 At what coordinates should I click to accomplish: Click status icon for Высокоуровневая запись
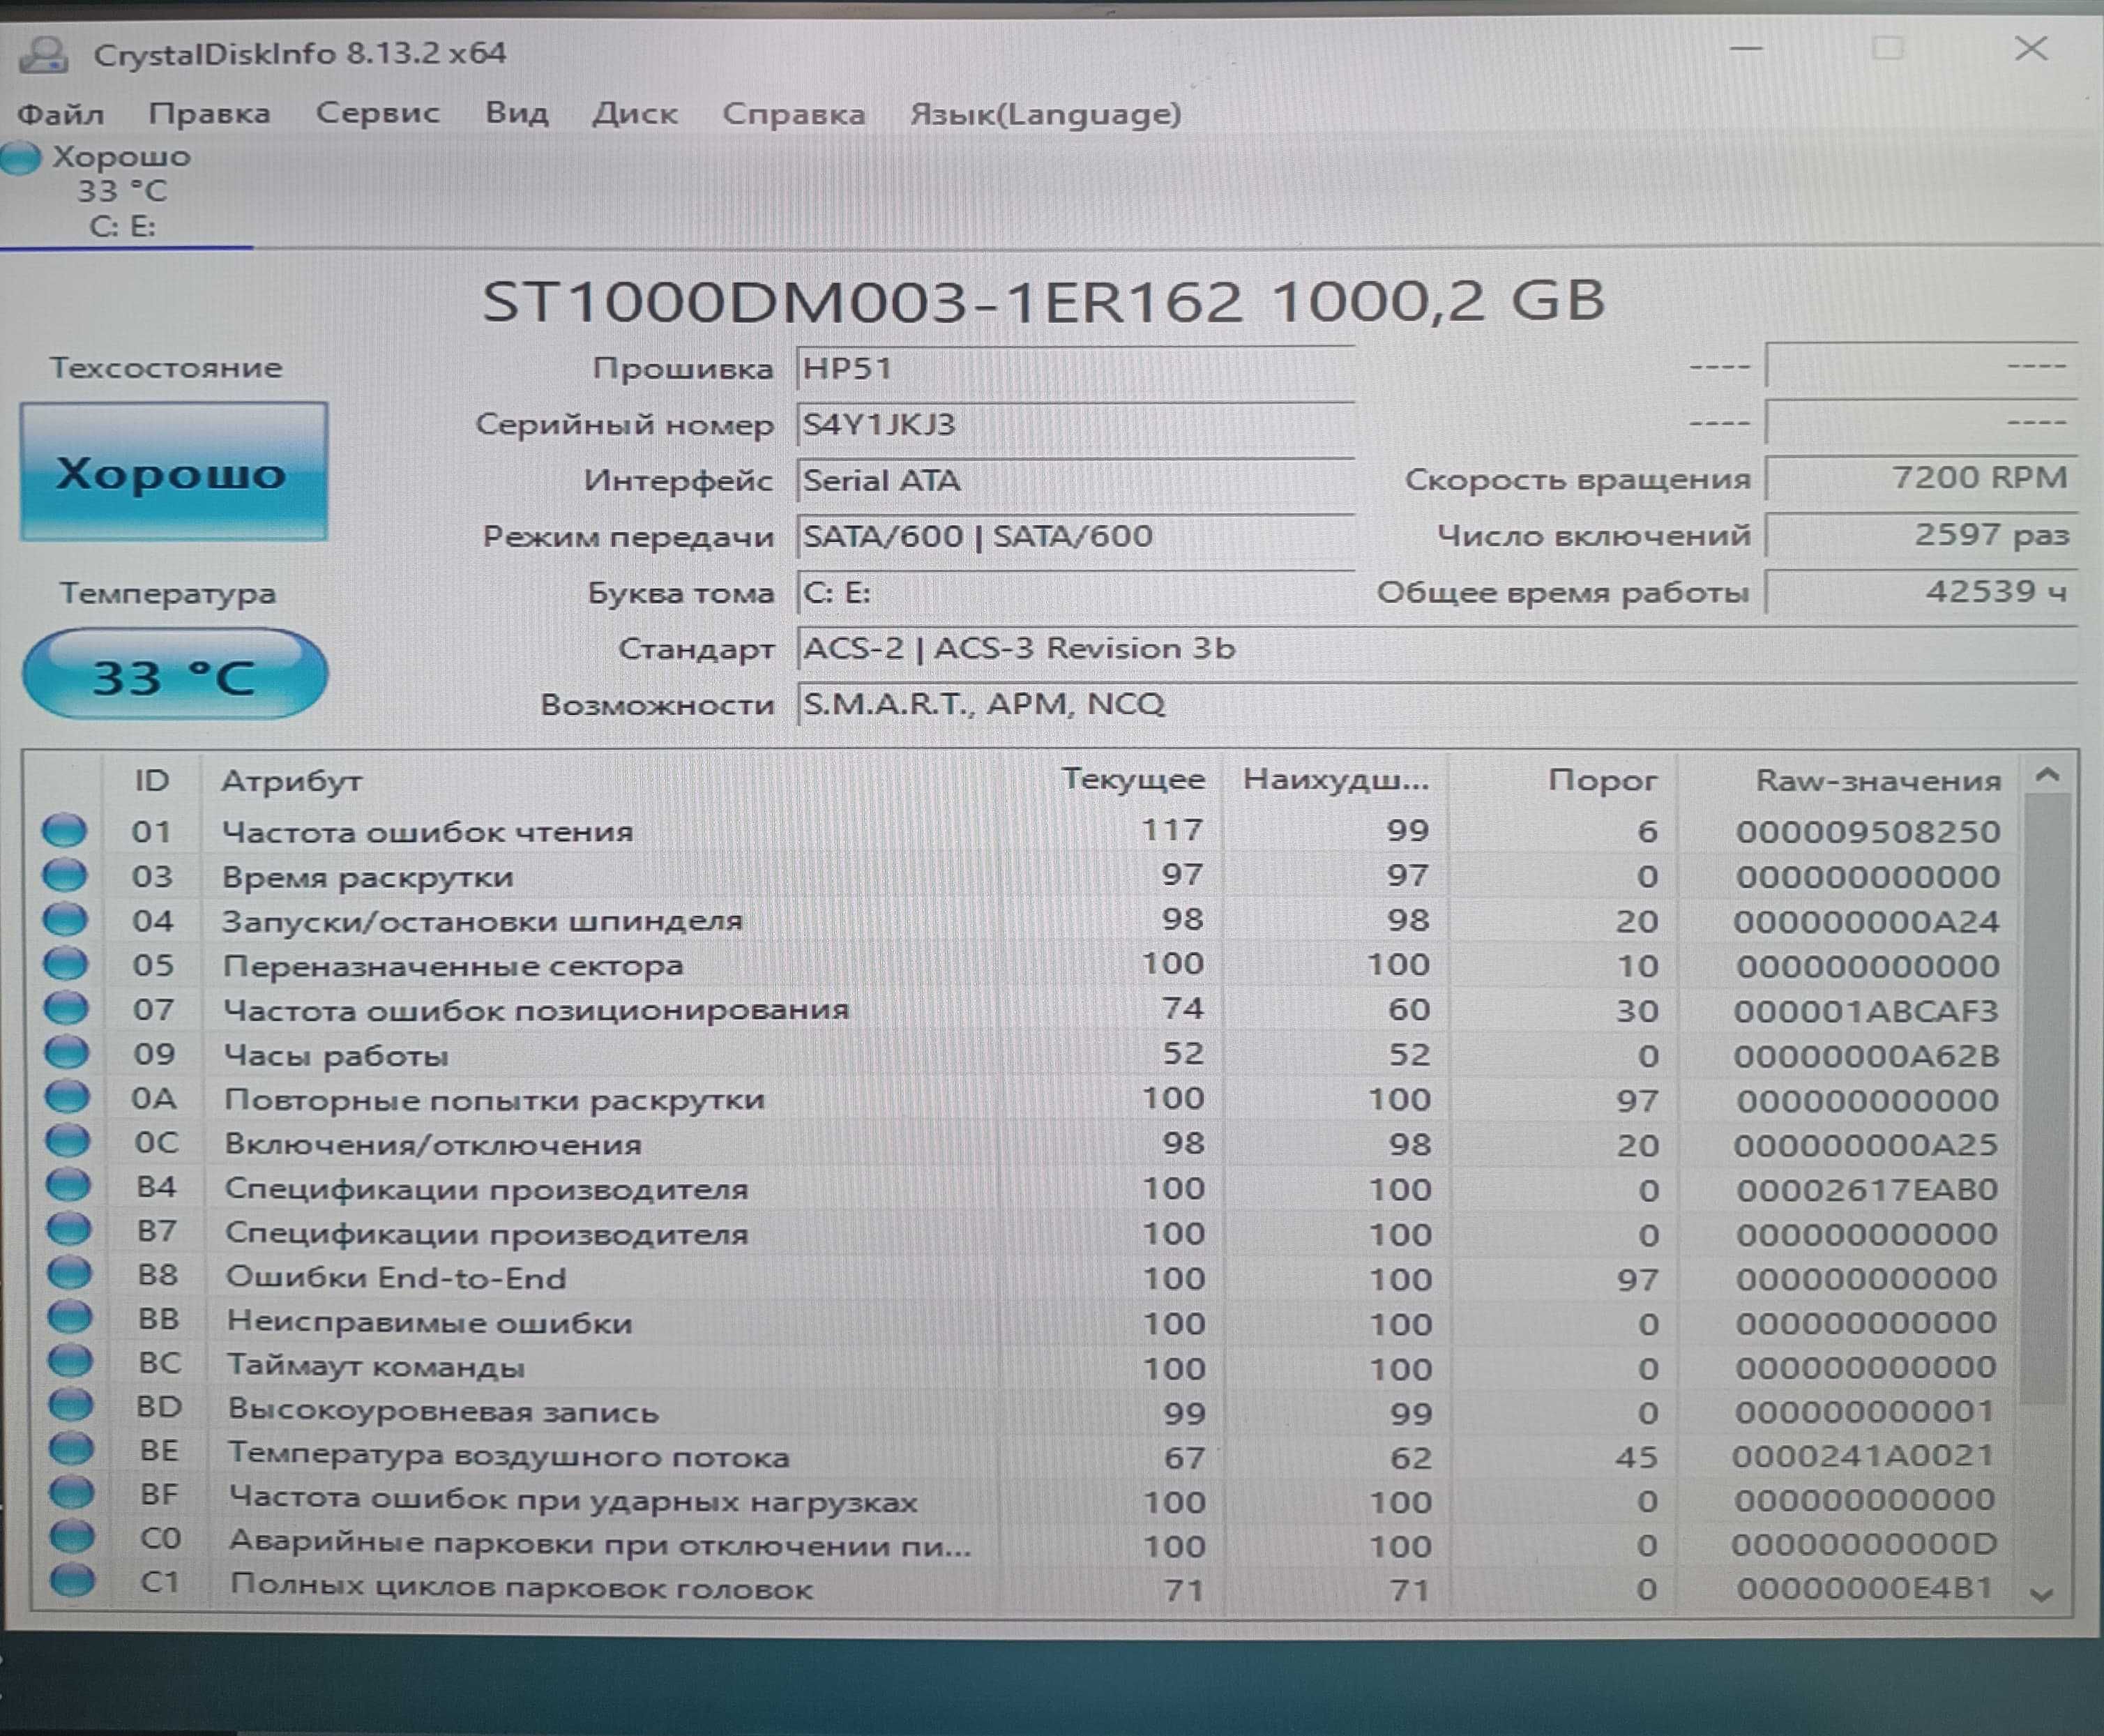[x=71, y=1405]
